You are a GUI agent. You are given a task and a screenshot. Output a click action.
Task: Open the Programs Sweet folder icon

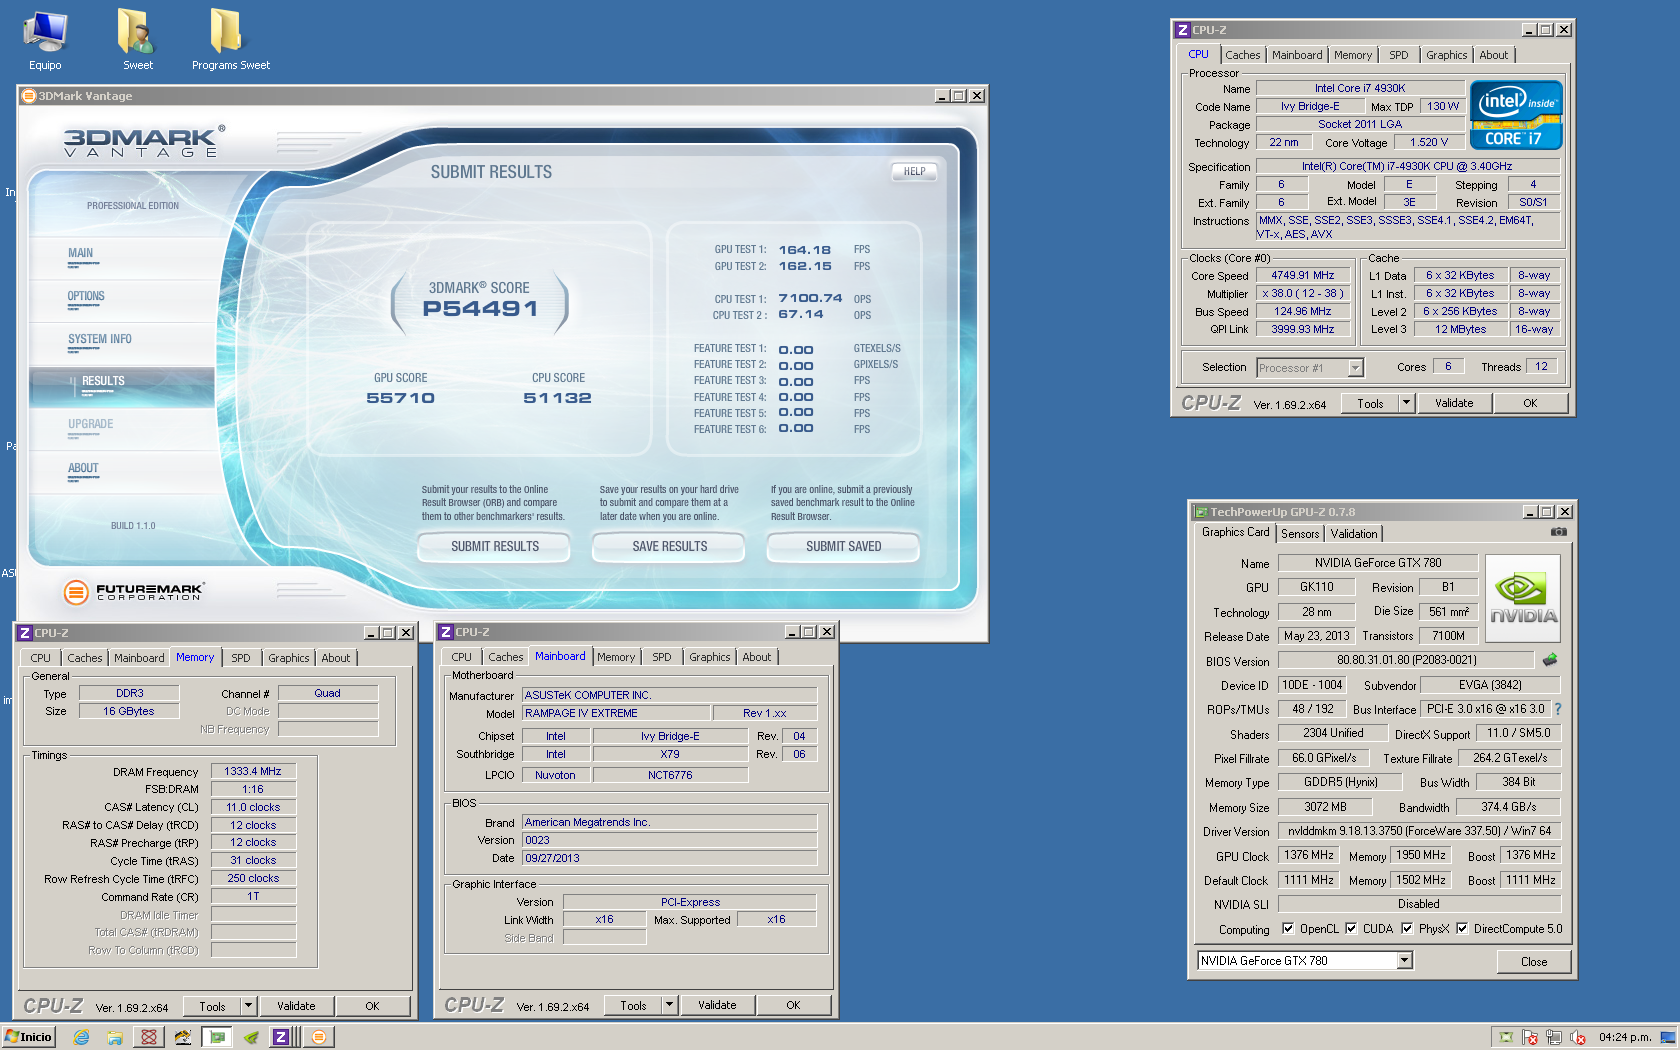(230, 40)
